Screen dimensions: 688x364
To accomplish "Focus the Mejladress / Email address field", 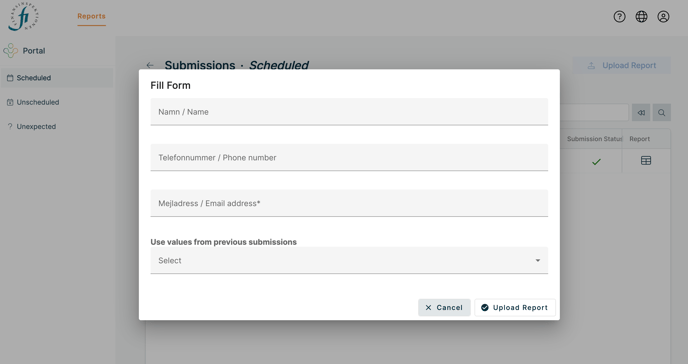I will point(349,203).
